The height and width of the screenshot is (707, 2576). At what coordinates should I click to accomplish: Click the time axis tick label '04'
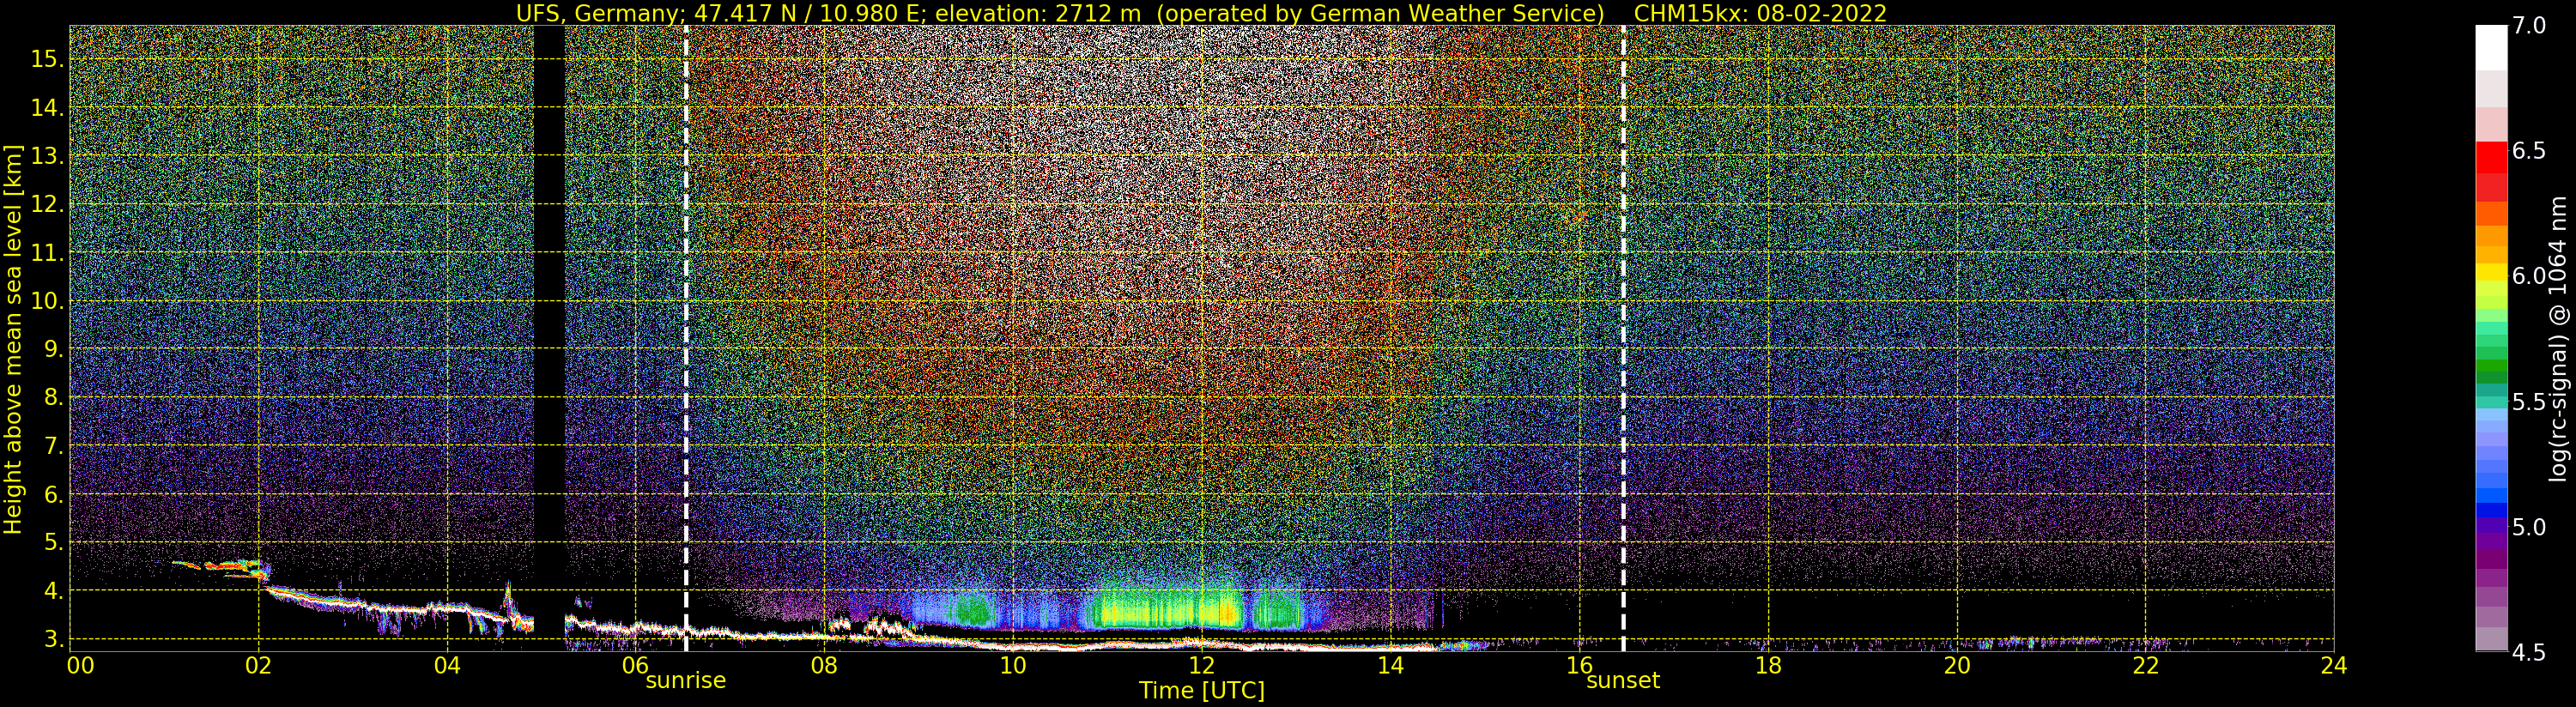pyautogui.click(x=448, y=665)
